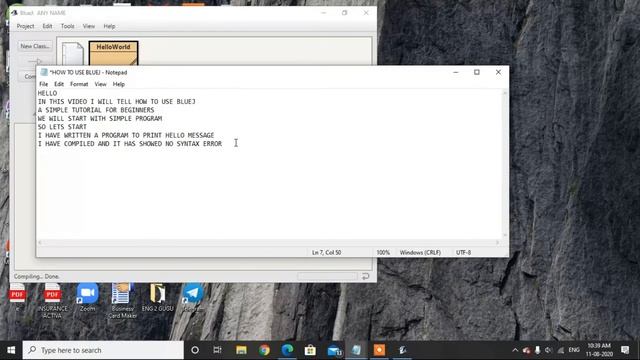Click the ENG language indicator

pyautogui.click(x=574, y=350)
